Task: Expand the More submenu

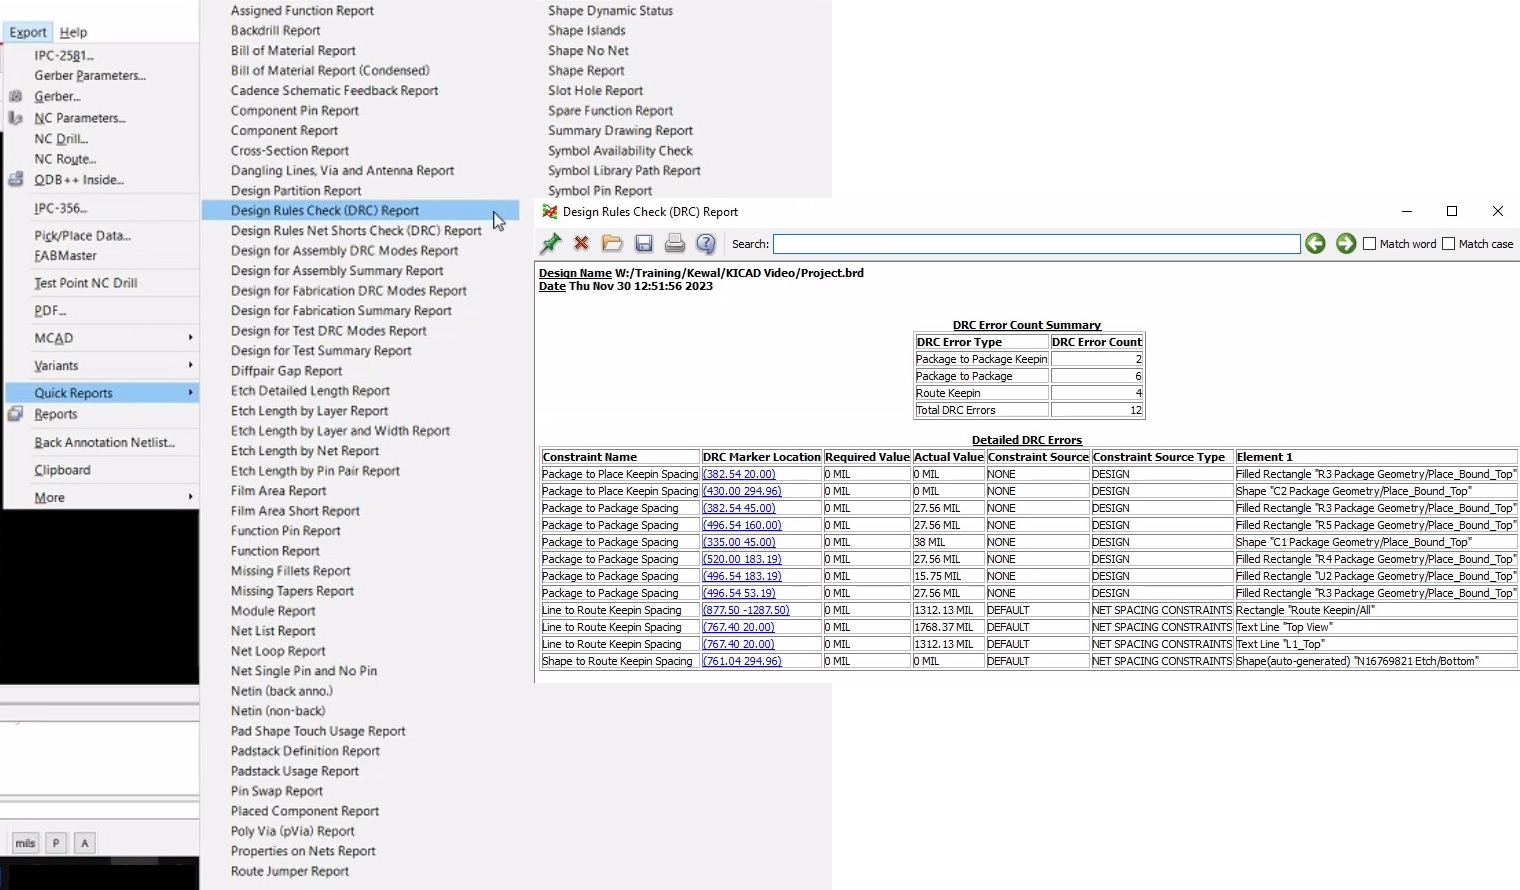Action: click(49, 497)
